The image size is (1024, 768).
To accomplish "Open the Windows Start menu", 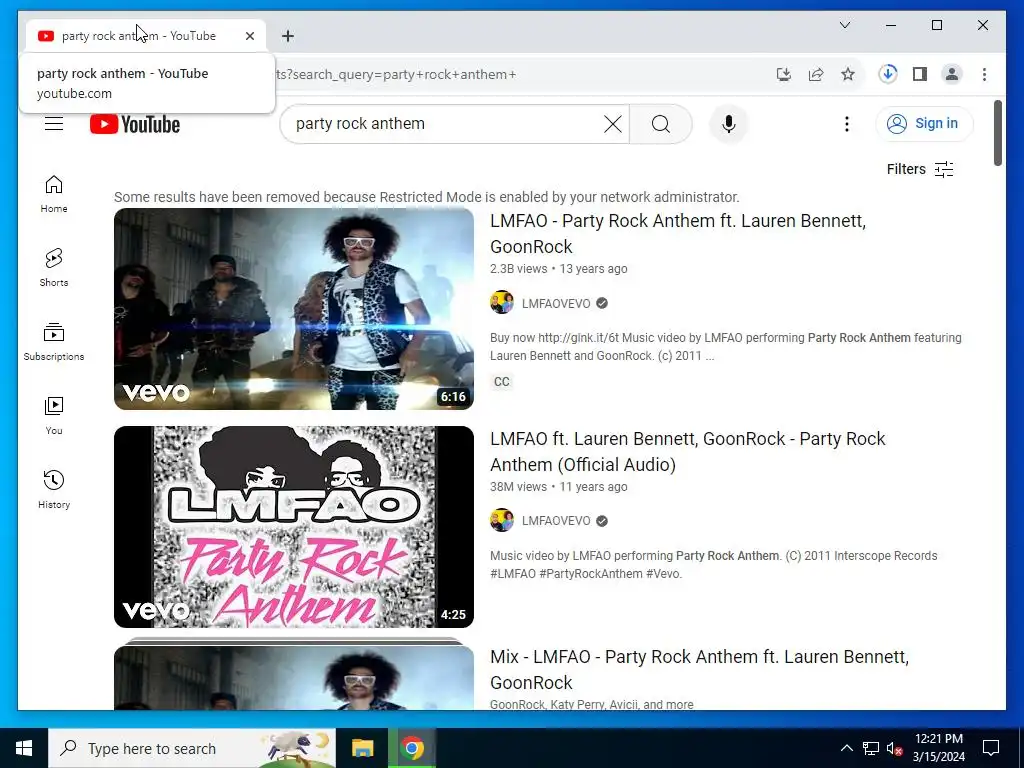I will coord(24,748).
